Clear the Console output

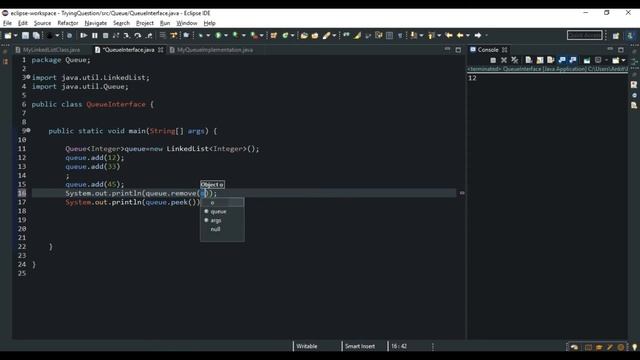point(529,60)
